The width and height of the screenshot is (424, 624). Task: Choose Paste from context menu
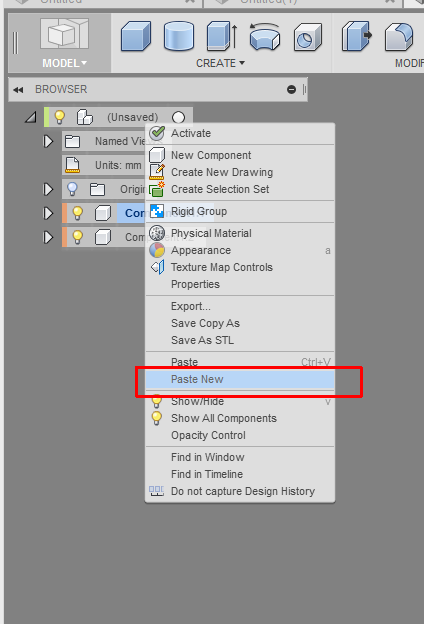pyautogui.click(x=240, y=362)
